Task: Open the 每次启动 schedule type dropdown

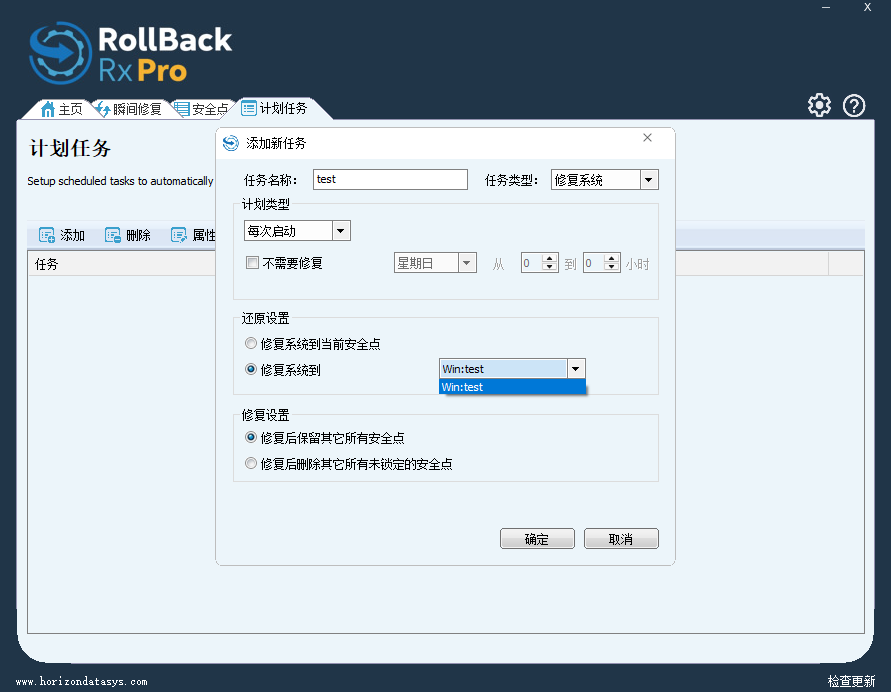Action: click(x=341, y=231)
